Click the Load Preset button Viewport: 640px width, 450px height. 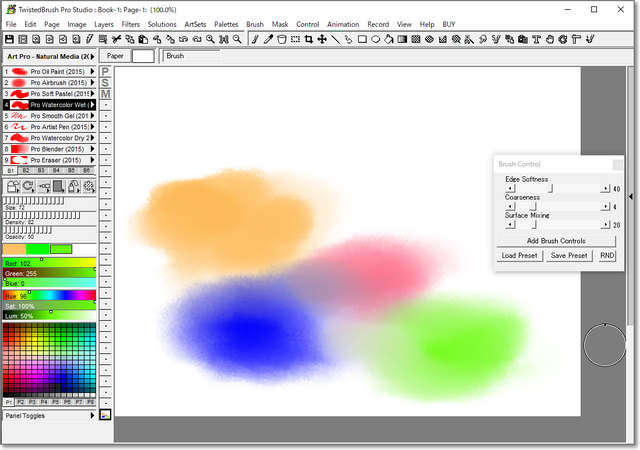[520, 256]
